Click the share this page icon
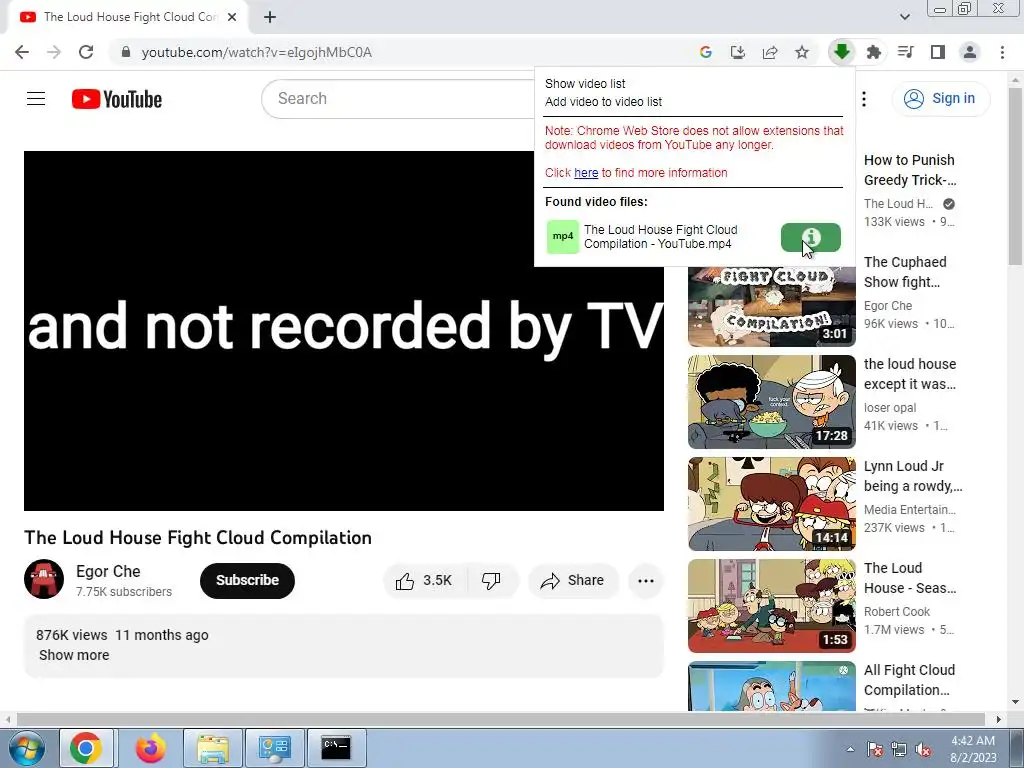Screen dimensions: 1024x768 point(770,52)
